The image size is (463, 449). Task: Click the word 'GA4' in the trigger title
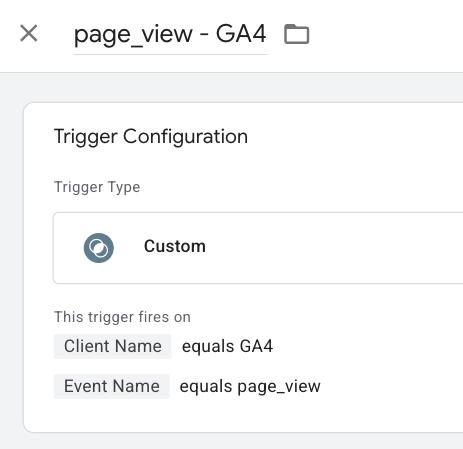pos(241,33)
